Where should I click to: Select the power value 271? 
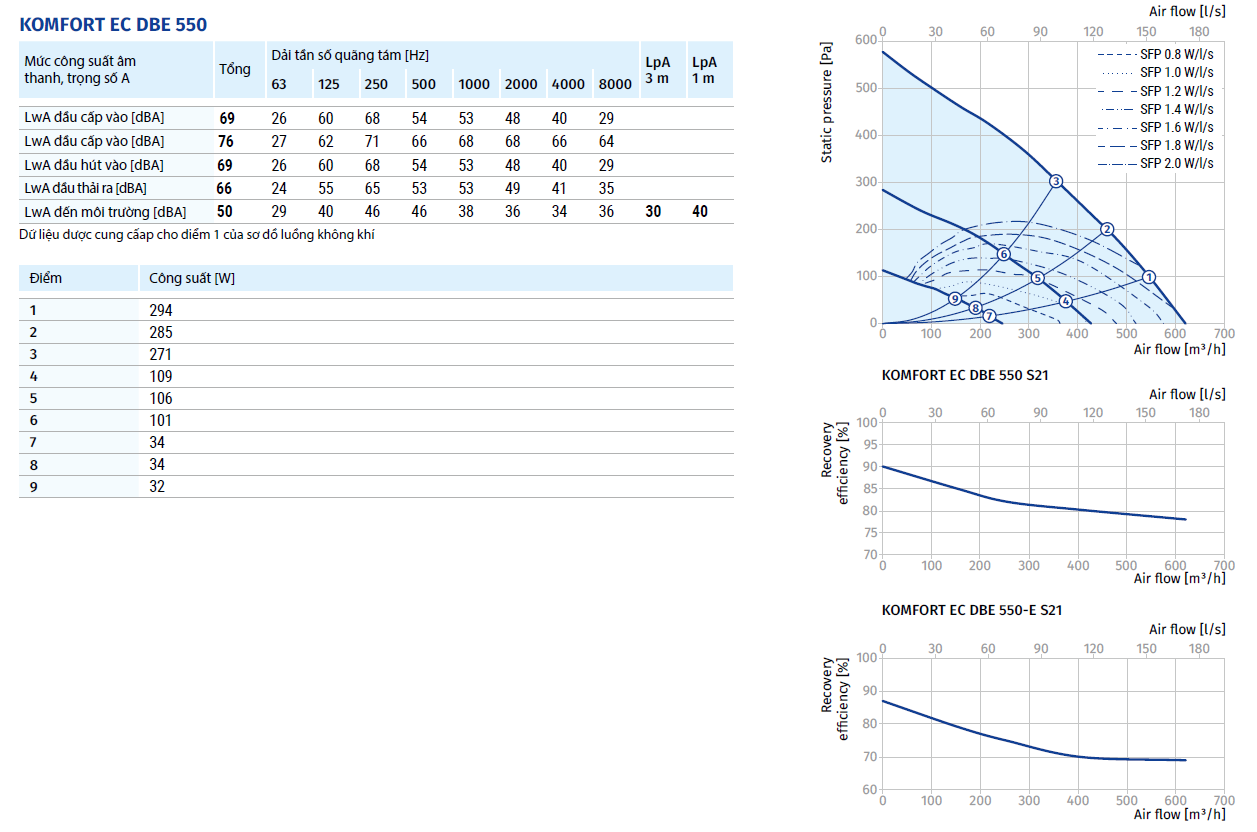(160, 355)
